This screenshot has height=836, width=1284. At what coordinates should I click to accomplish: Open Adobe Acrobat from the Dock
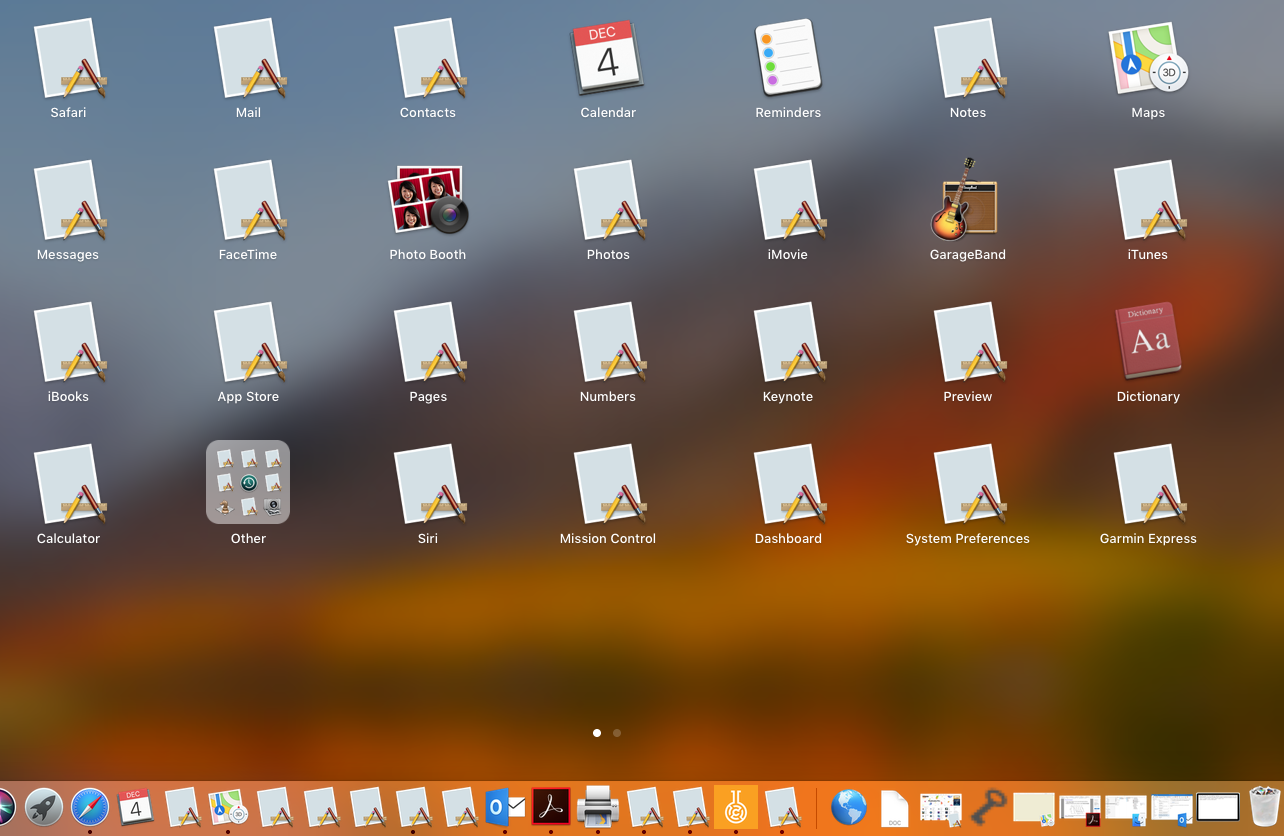click(551, 807)
